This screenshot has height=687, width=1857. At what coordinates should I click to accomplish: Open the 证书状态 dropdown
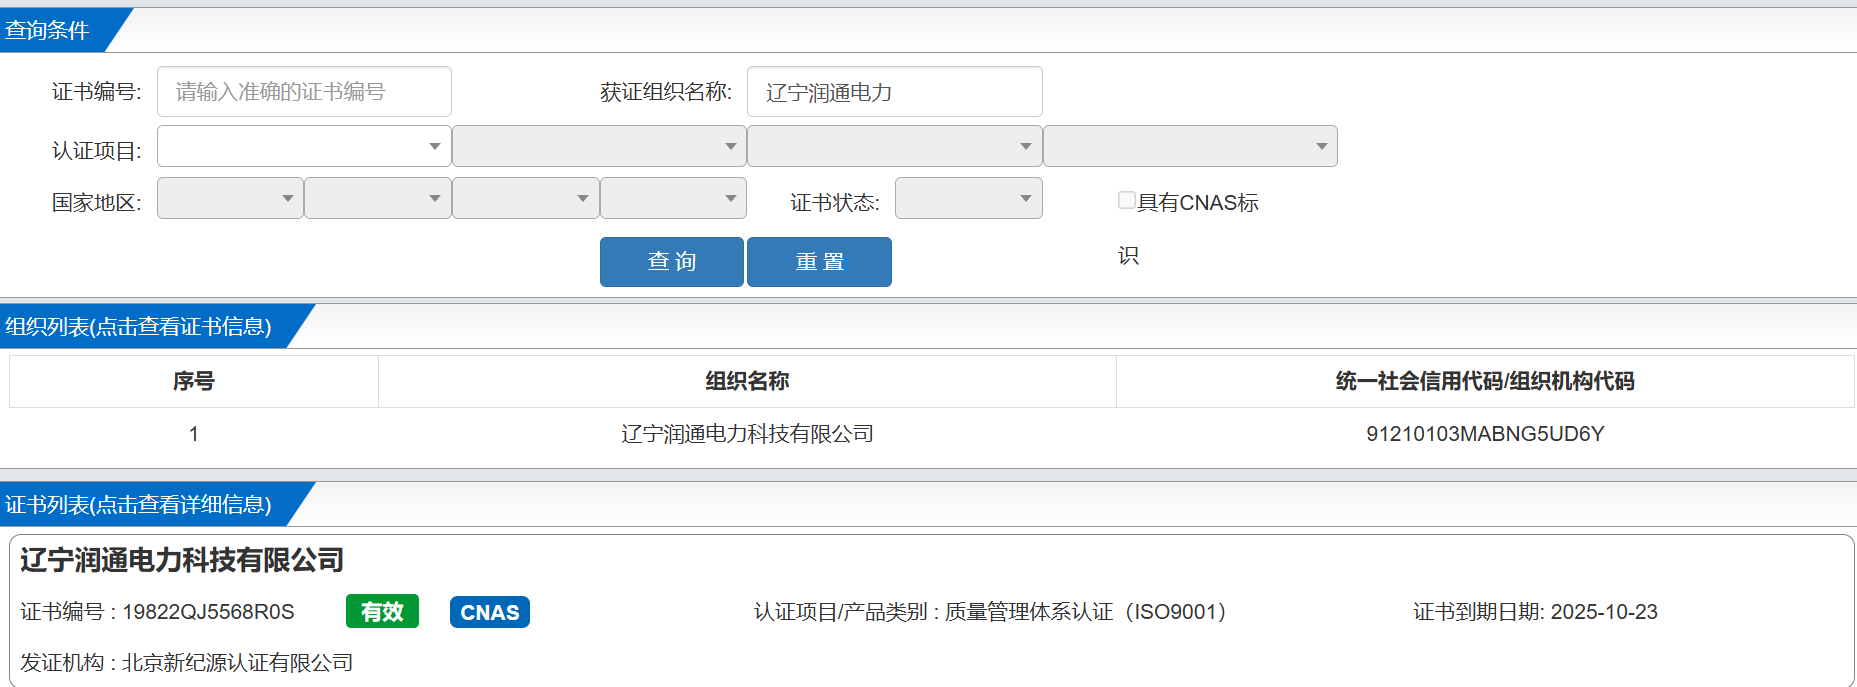(x=969, y=198)
